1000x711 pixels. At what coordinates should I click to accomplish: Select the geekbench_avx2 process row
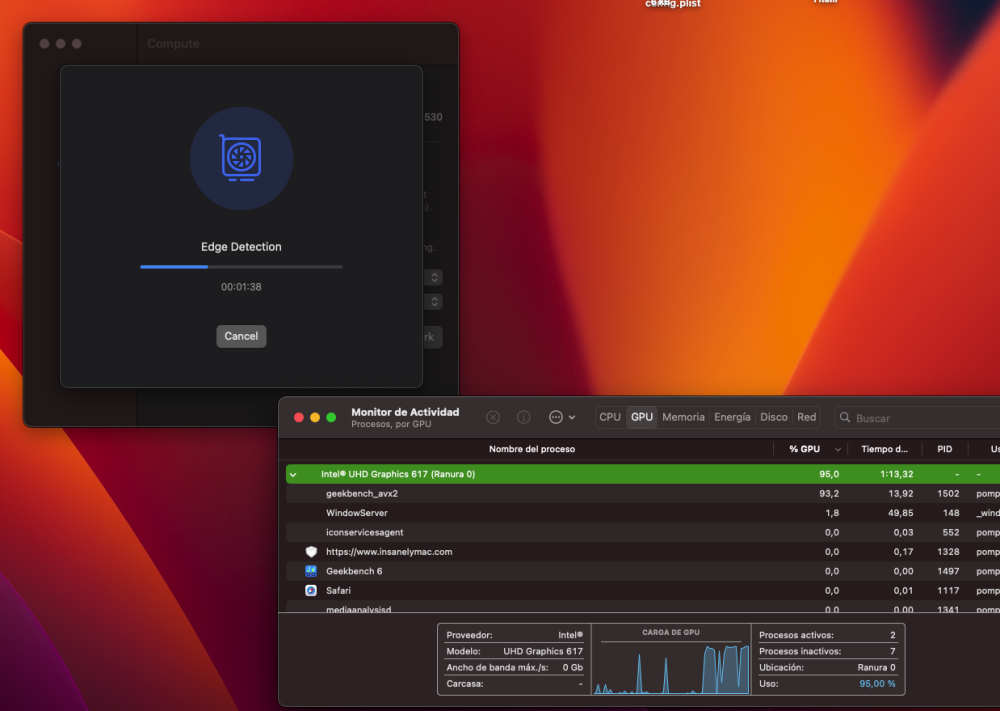pos(643,494)
